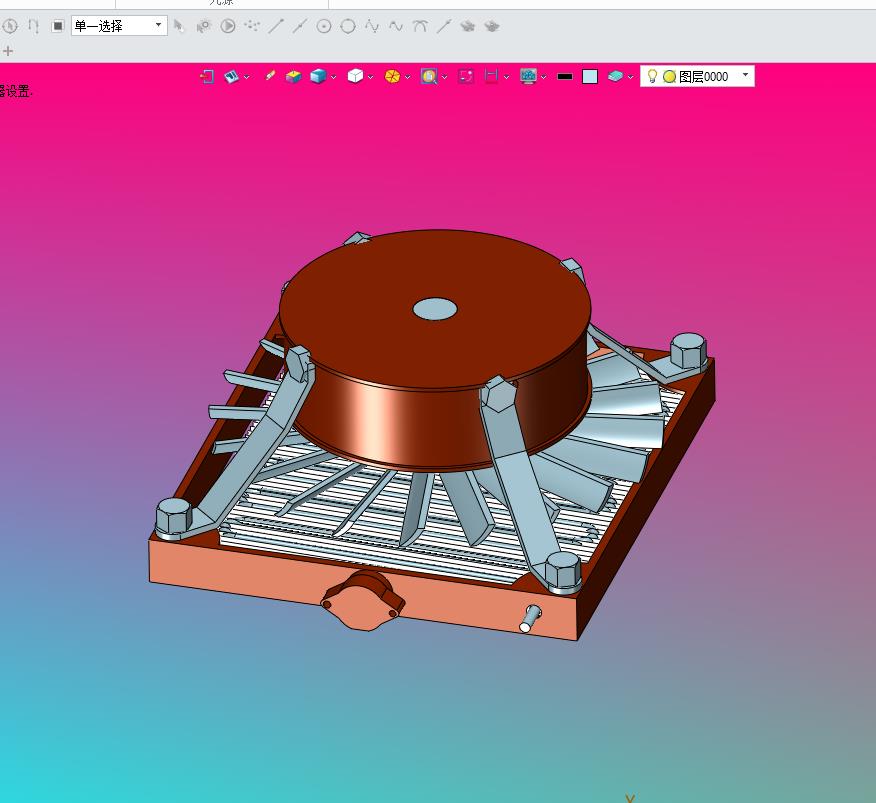Toggle the square filter button before 单一选择
Viewport: 876px width, 803px height.
coord(58,26)
